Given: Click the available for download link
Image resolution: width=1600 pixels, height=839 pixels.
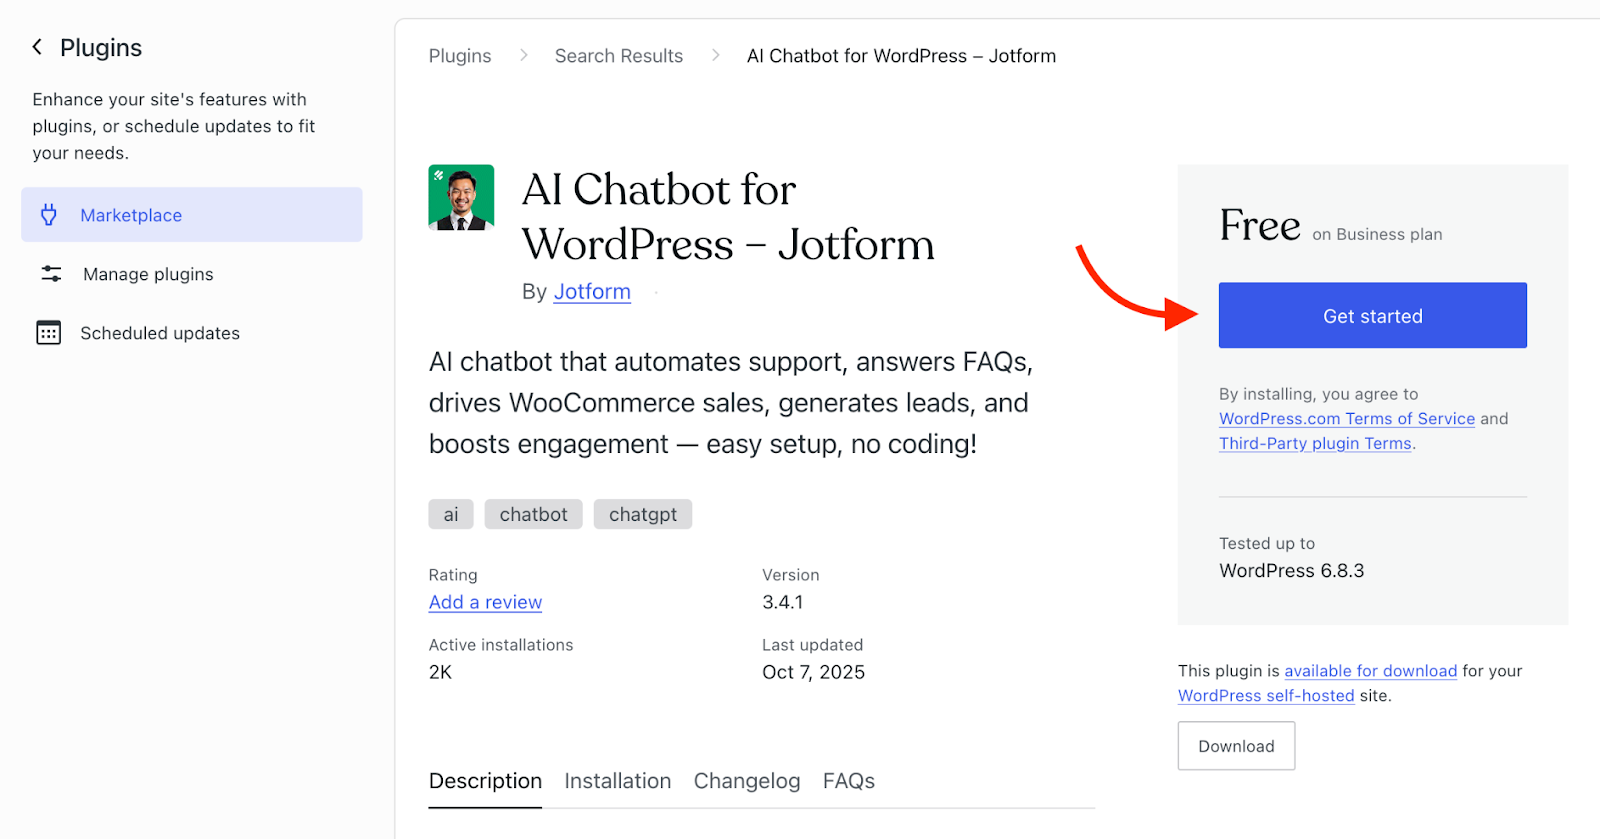Looking at the screenshot, I should [x=1370, y=671].
